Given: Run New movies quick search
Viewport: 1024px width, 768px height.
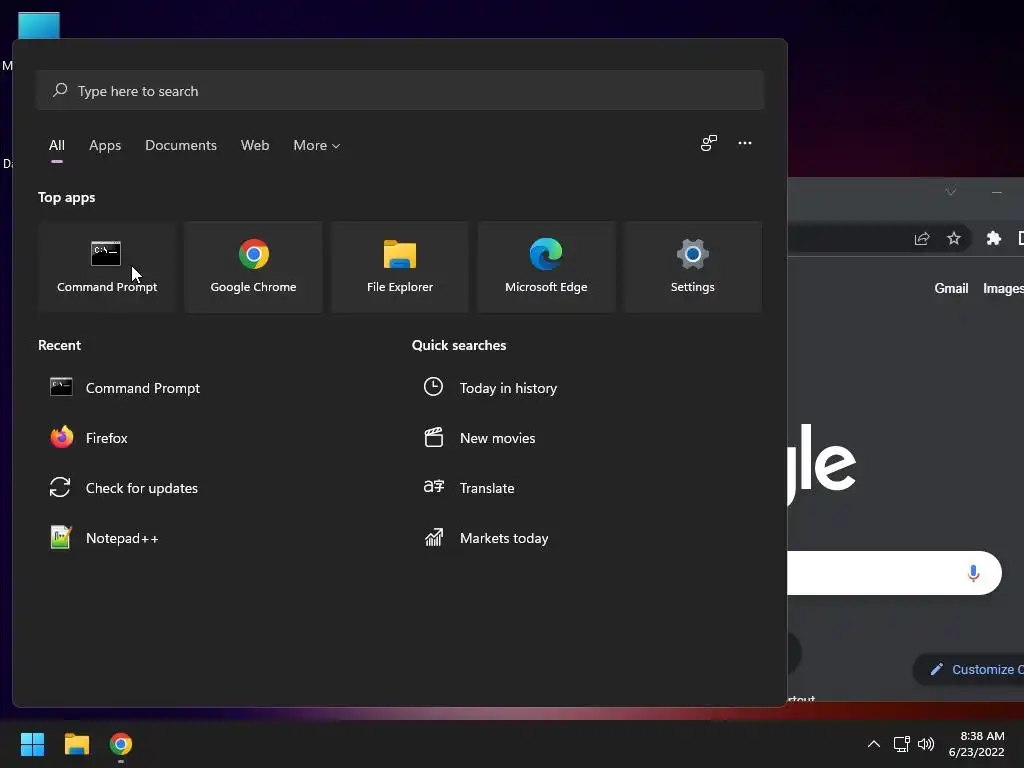Looking at the screenshot, I should point(479,438).
